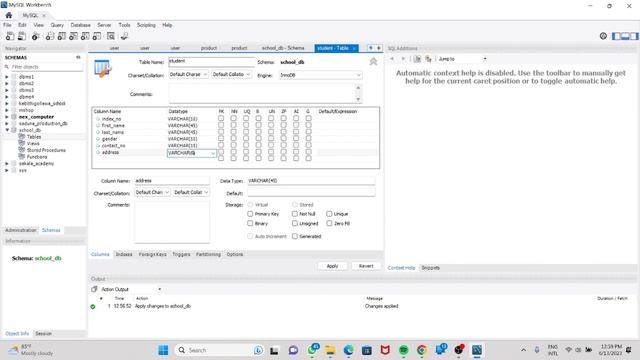Open the address datatype dropdown arrow

tap(213, 153)
